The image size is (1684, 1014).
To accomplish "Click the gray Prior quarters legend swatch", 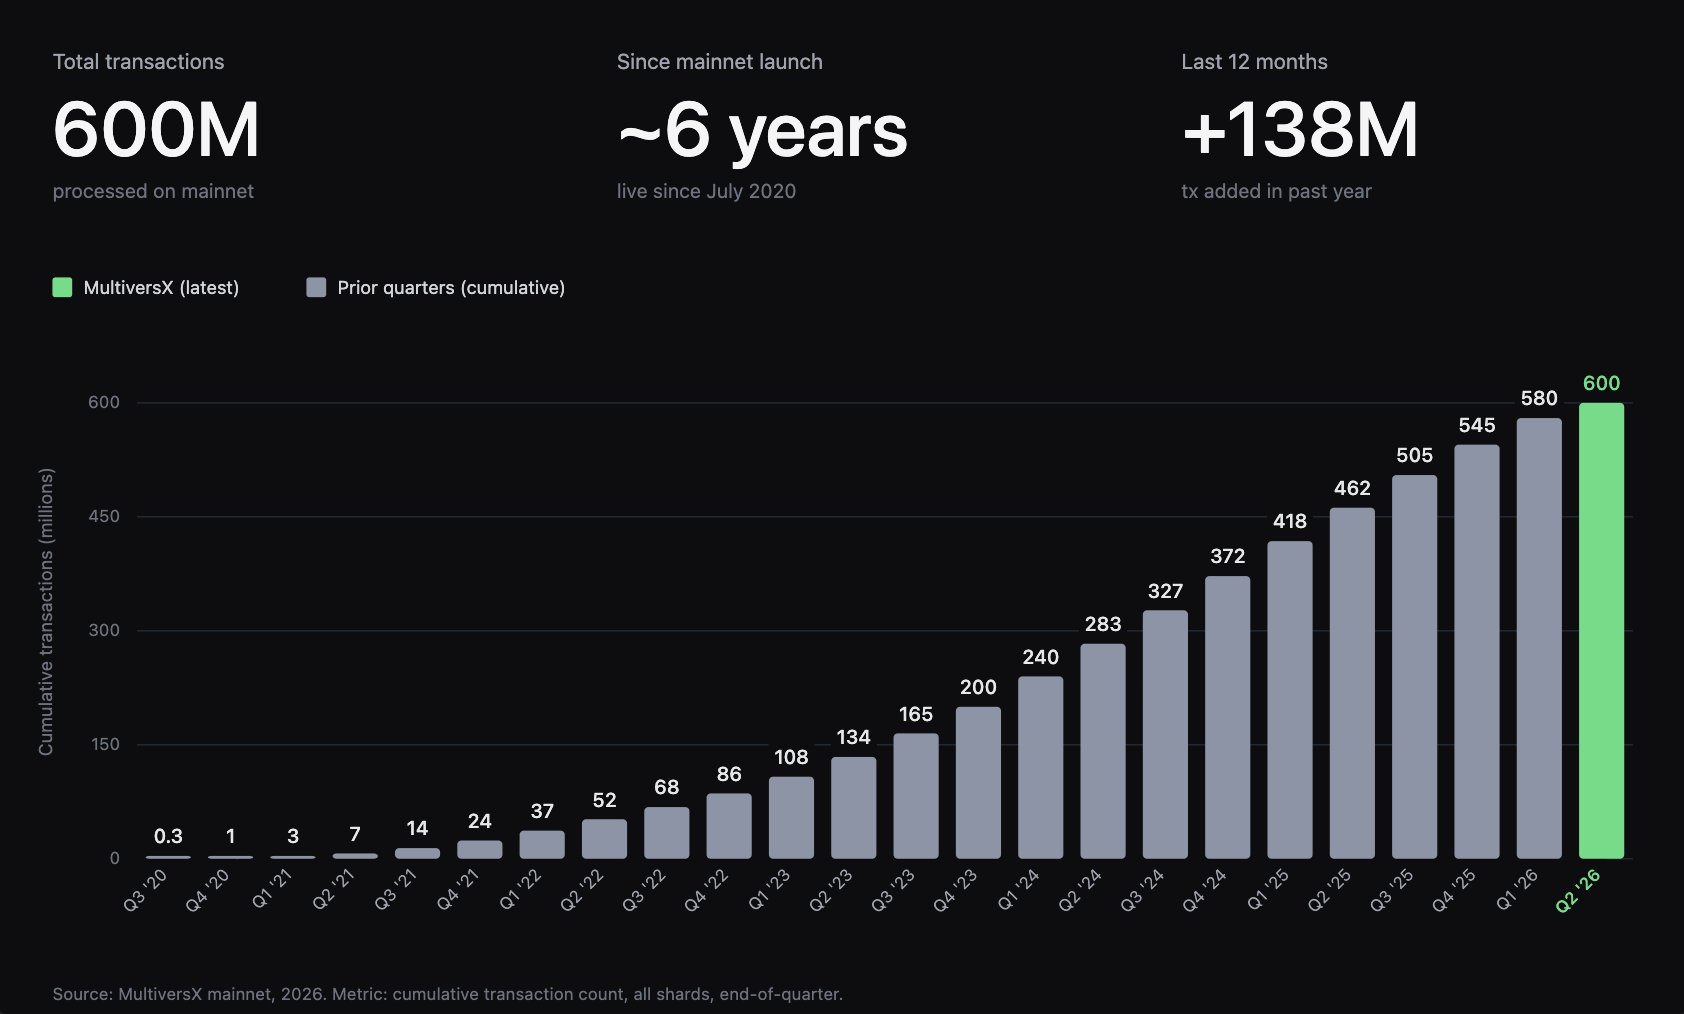I will [316, 288].
